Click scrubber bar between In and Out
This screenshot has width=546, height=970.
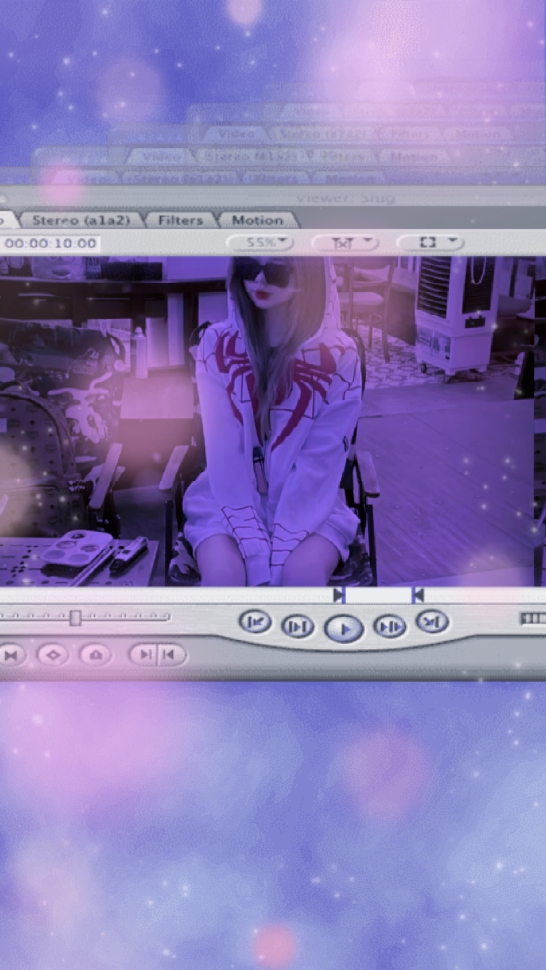378,594
